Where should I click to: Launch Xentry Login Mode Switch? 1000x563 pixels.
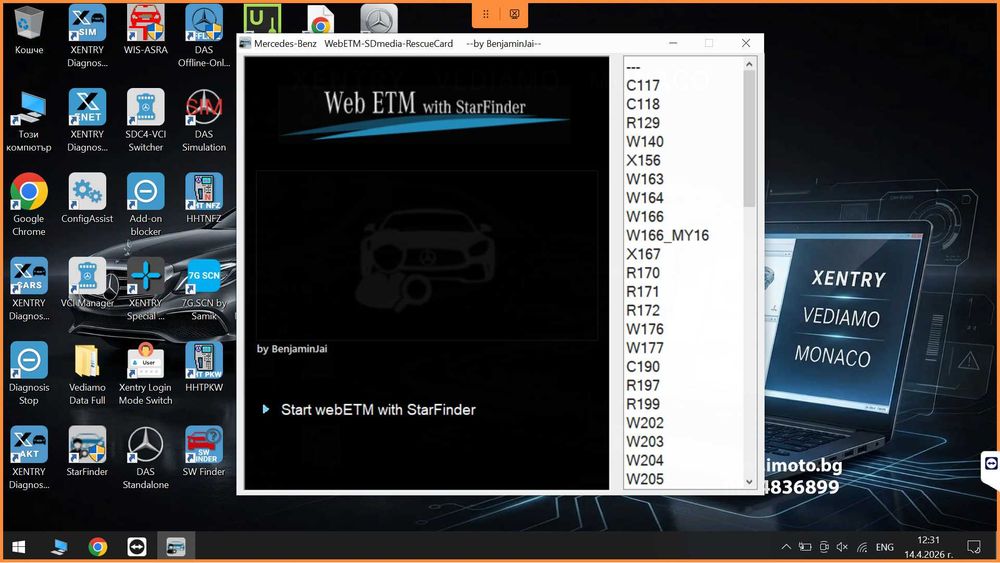[145, 374]
